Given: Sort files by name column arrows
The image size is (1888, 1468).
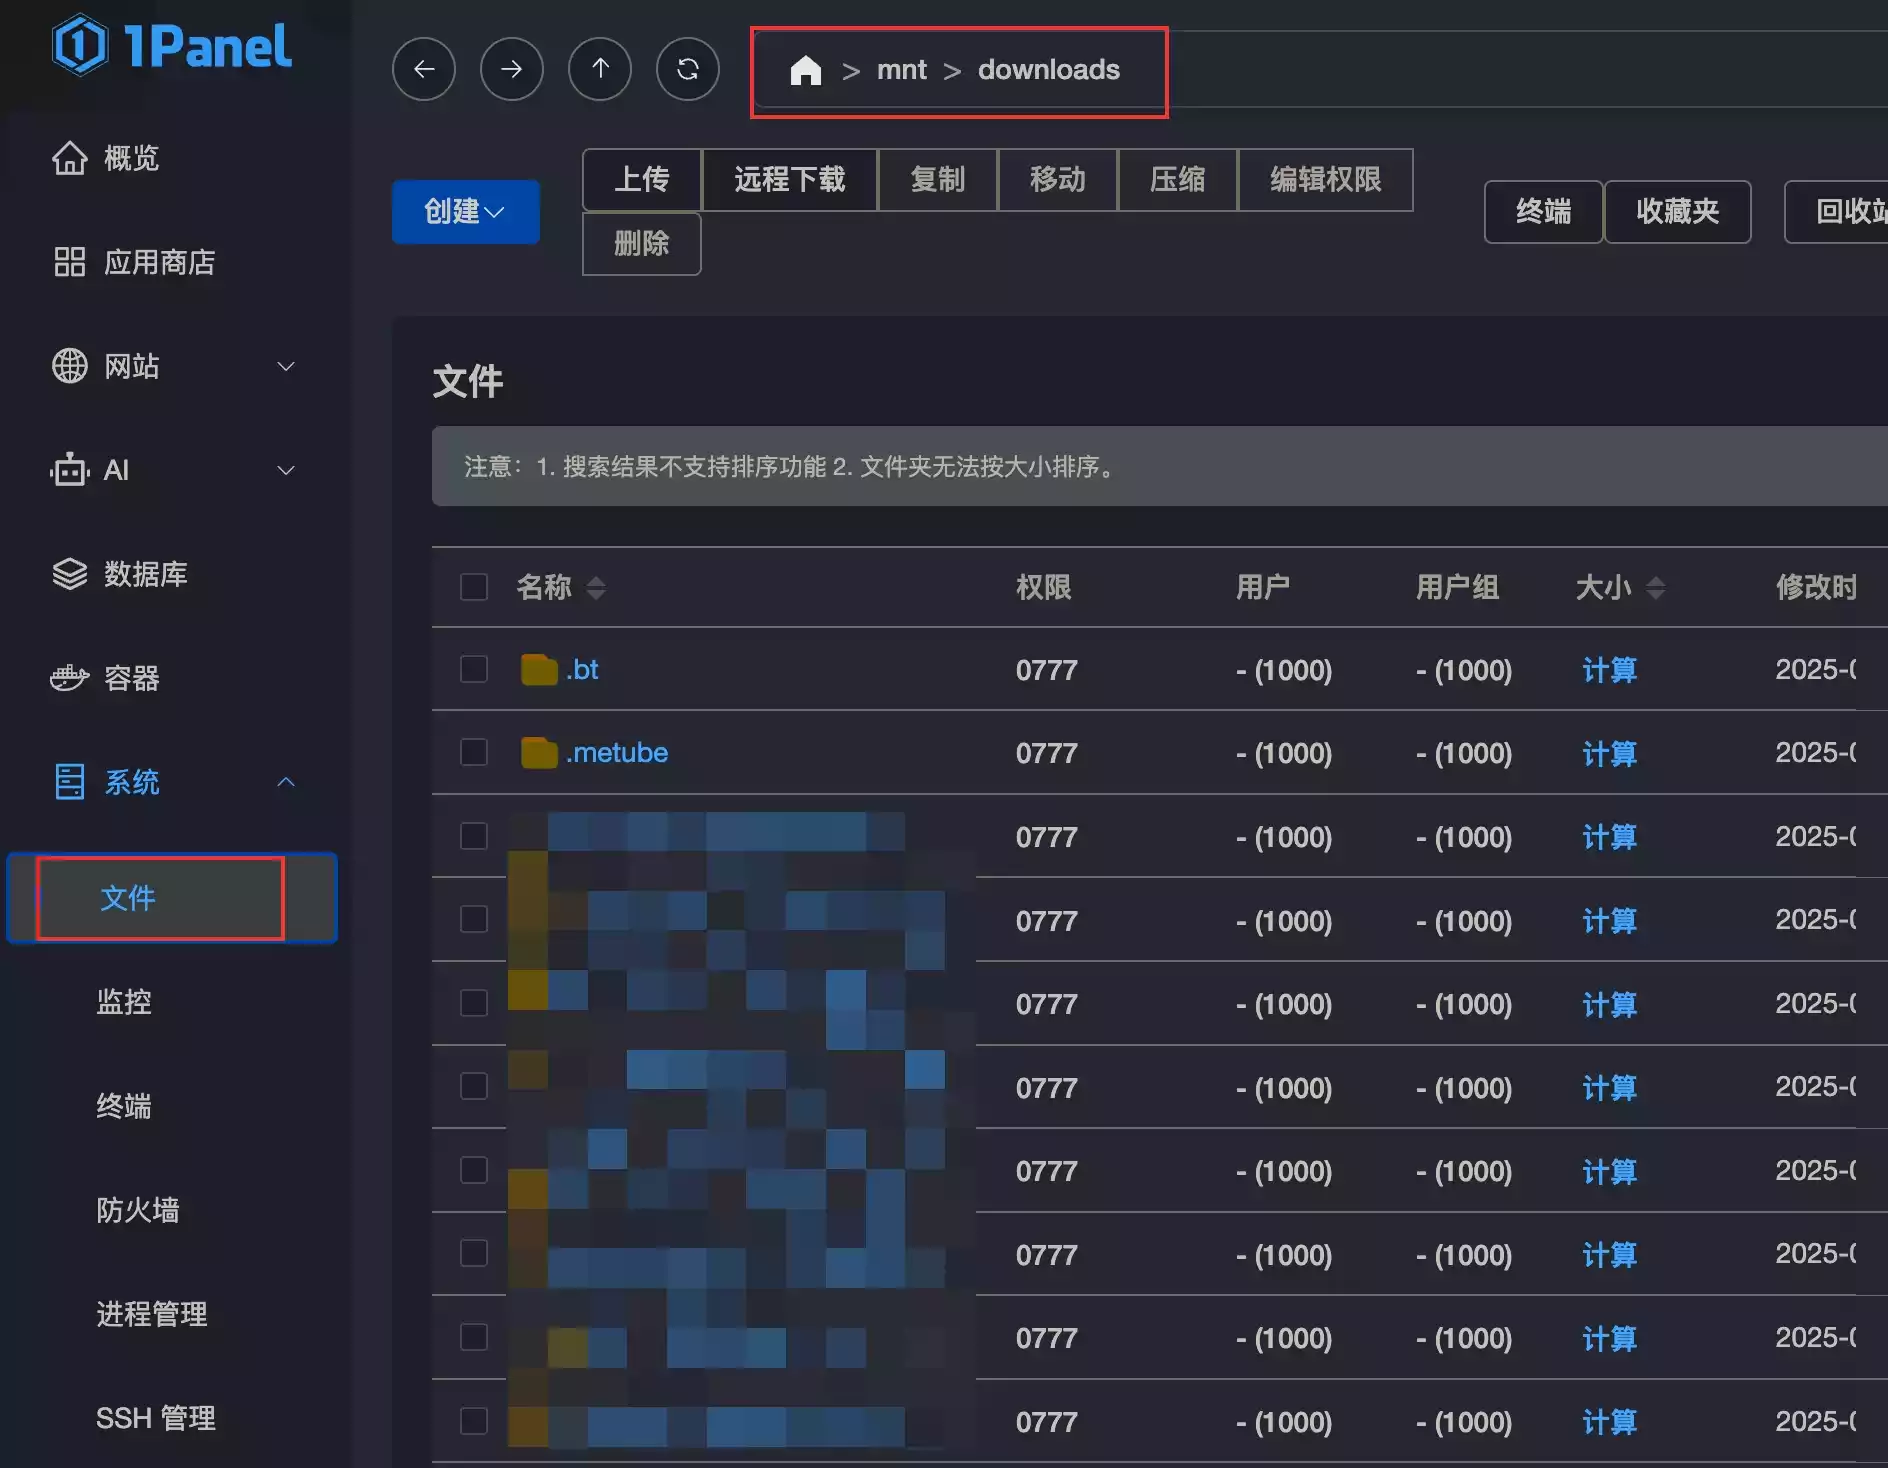Looking at the screenshot, I should pos(596,588).
